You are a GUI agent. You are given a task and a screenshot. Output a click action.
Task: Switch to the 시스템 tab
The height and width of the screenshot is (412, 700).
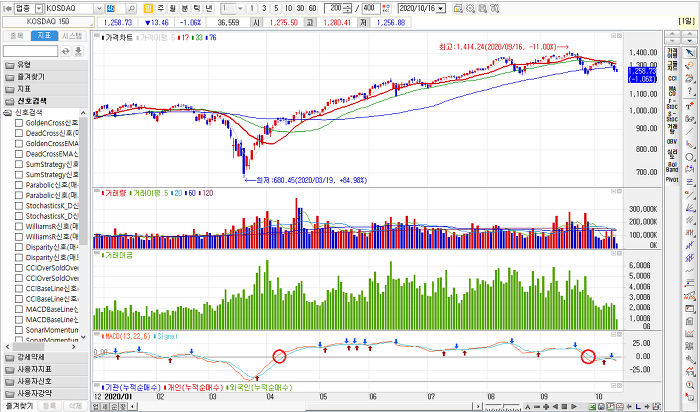pos(72,36)
